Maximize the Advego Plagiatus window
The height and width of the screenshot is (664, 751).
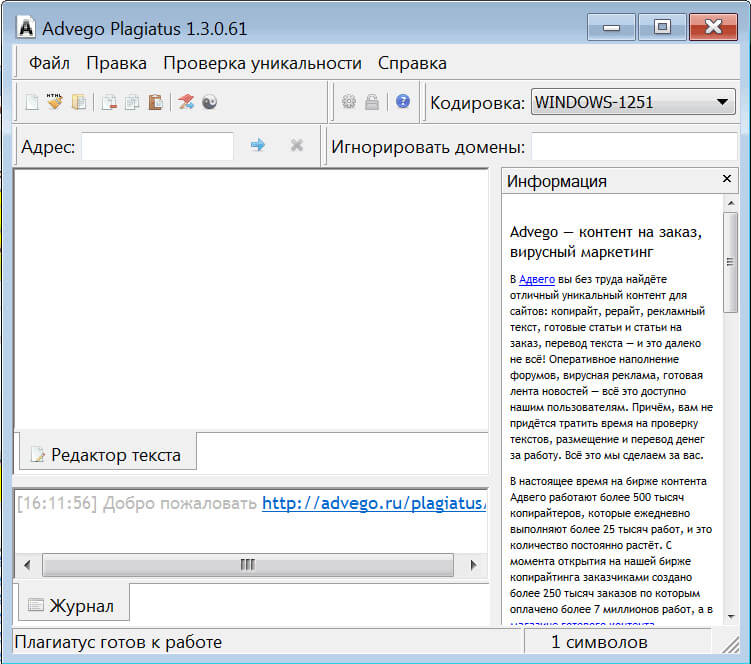point(662,27)
